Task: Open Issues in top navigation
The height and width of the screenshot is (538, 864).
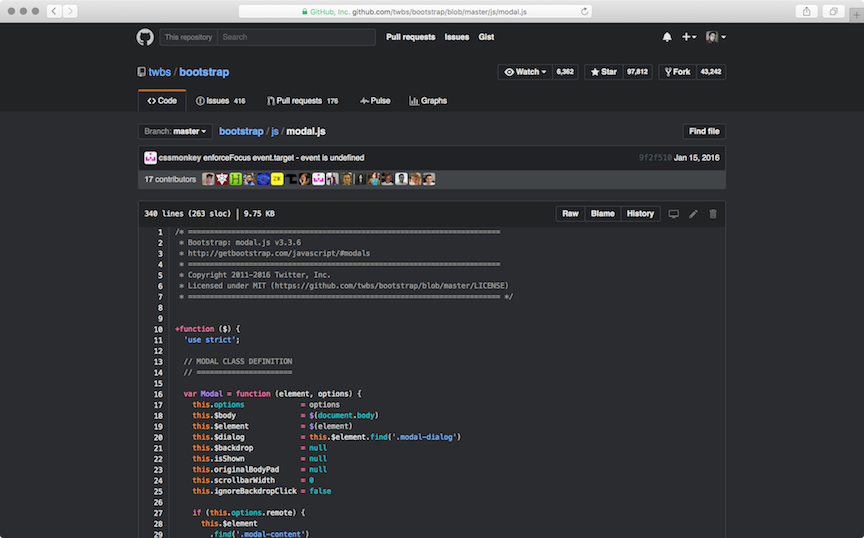Action: pos(457,37)
